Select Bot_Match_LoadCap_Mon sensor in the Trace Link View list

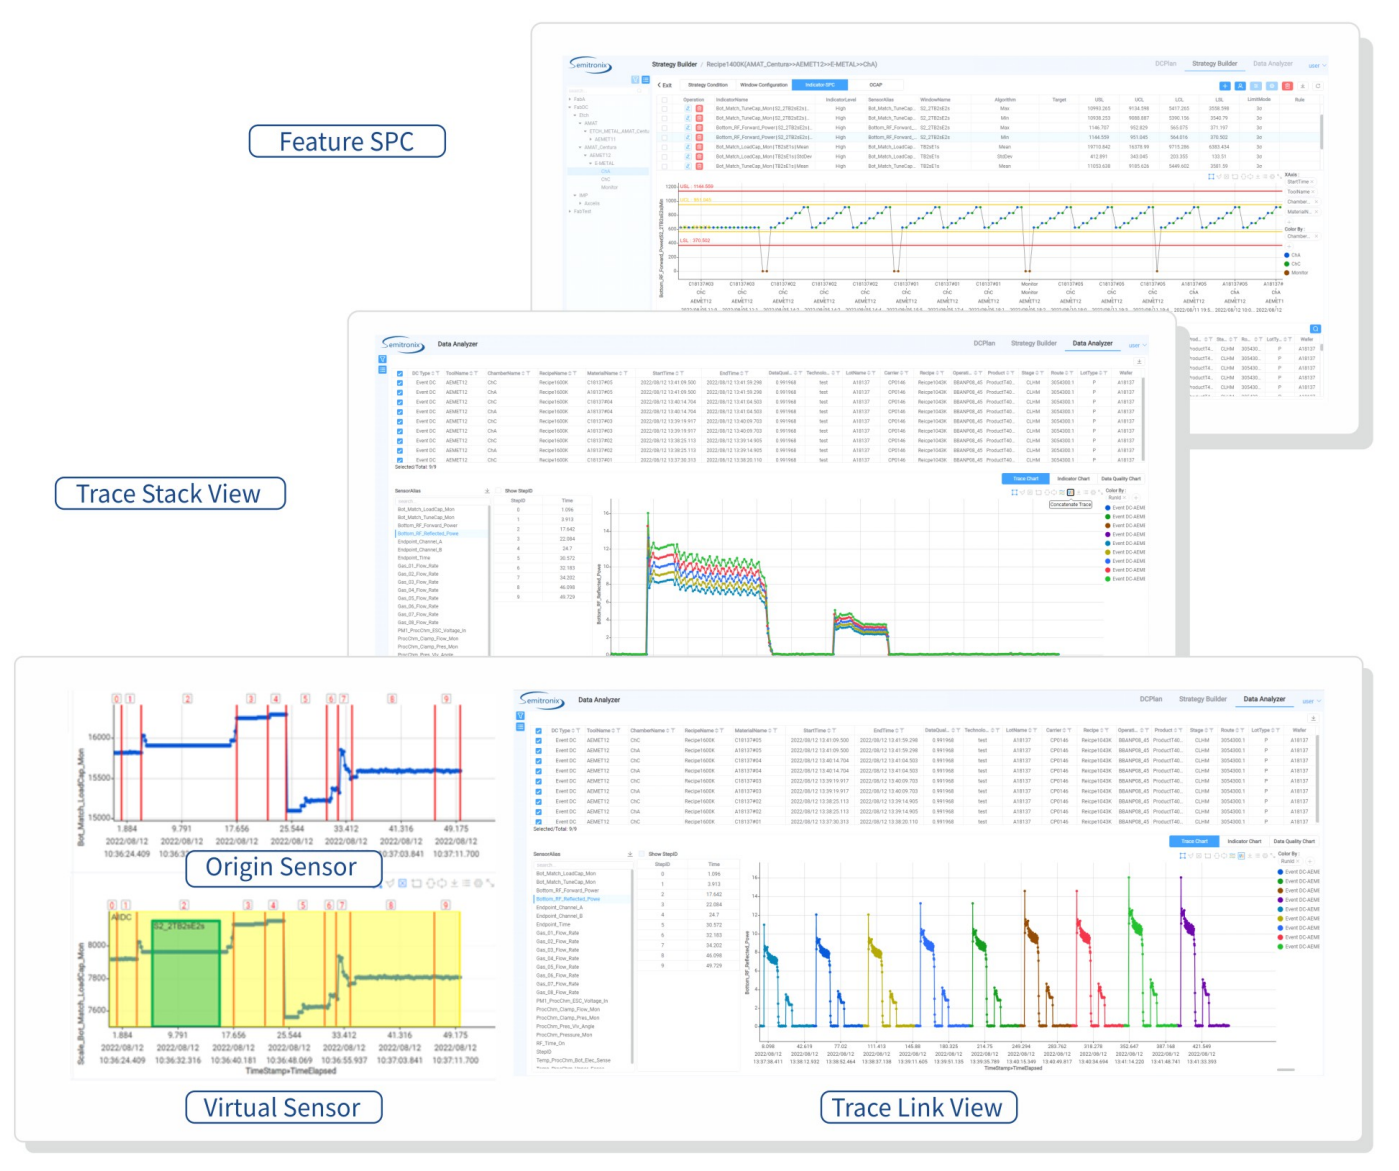566,874
